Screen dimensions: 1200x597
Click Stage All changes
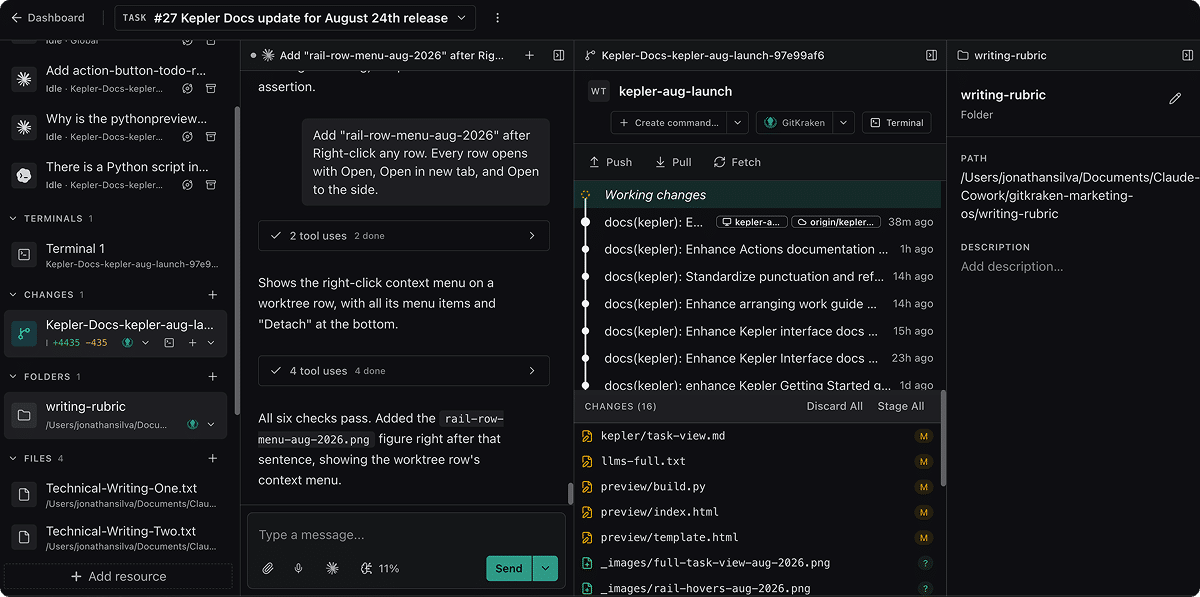pos(901,406)
